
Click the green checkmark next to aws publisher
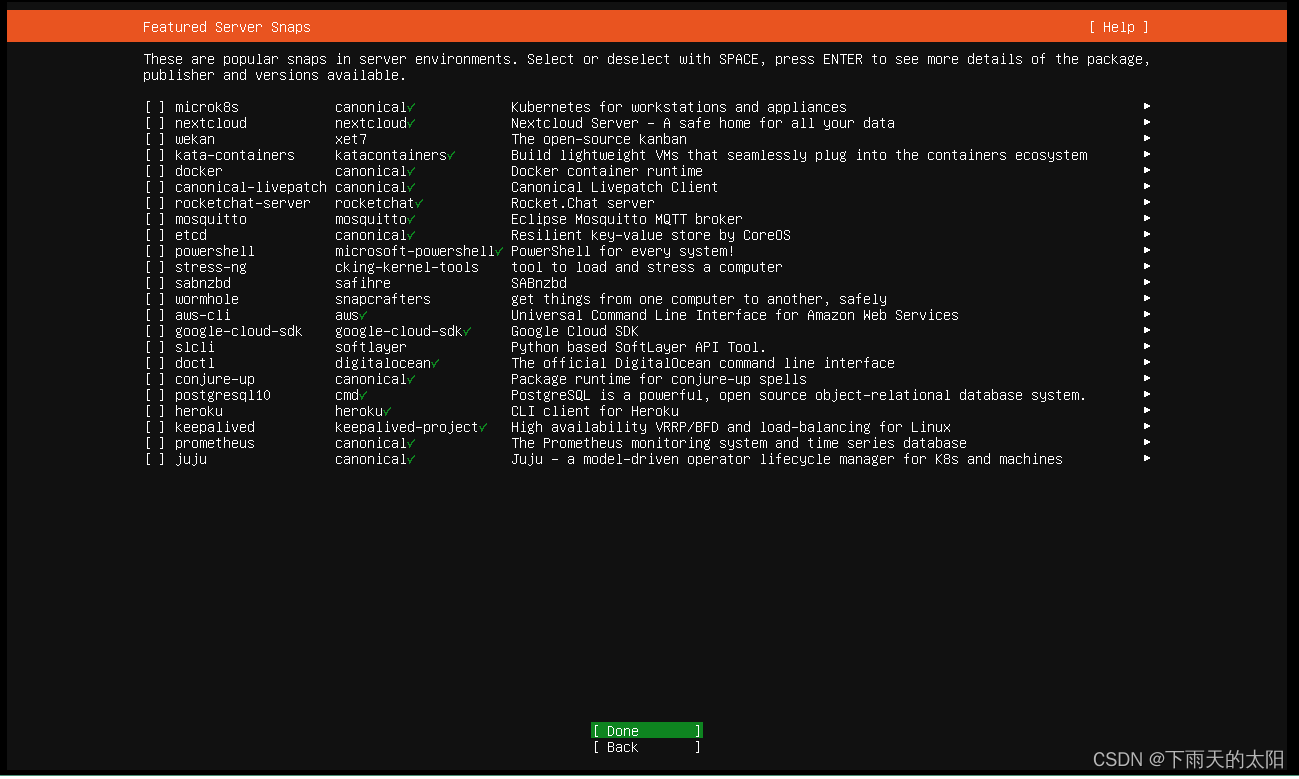pos(365,315)
